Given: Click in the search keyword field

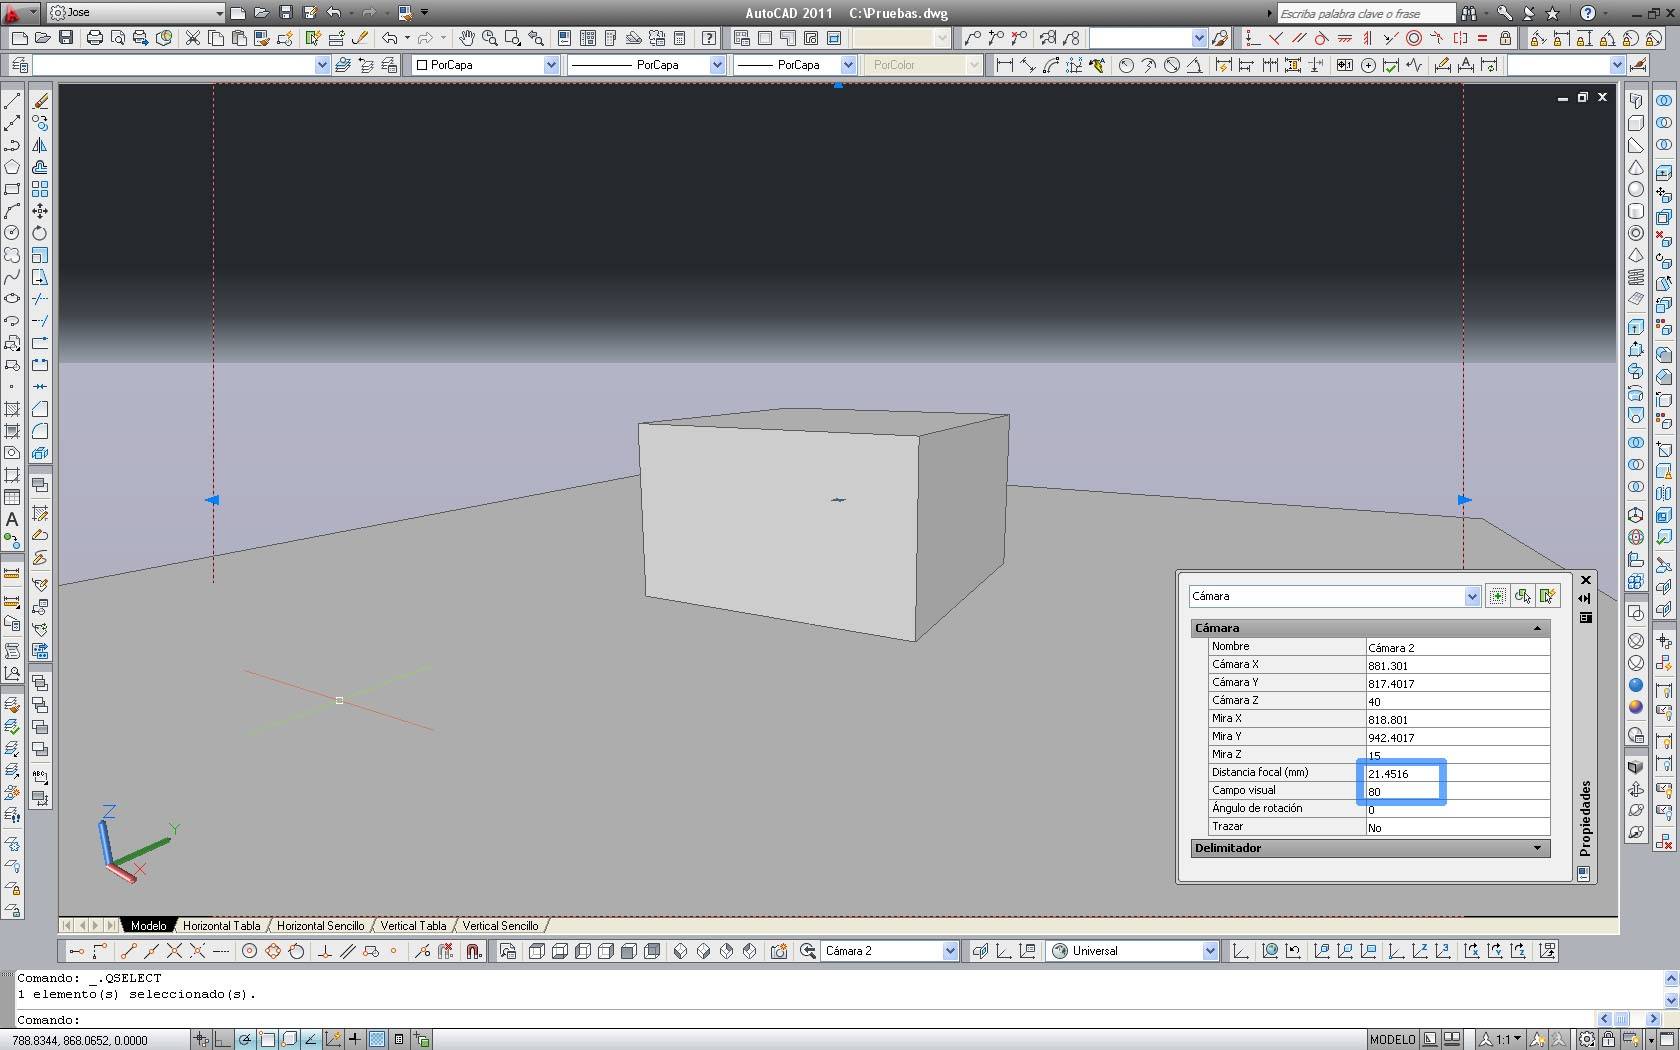Looking at the screenshot, I should click(x=1366, y=13).
